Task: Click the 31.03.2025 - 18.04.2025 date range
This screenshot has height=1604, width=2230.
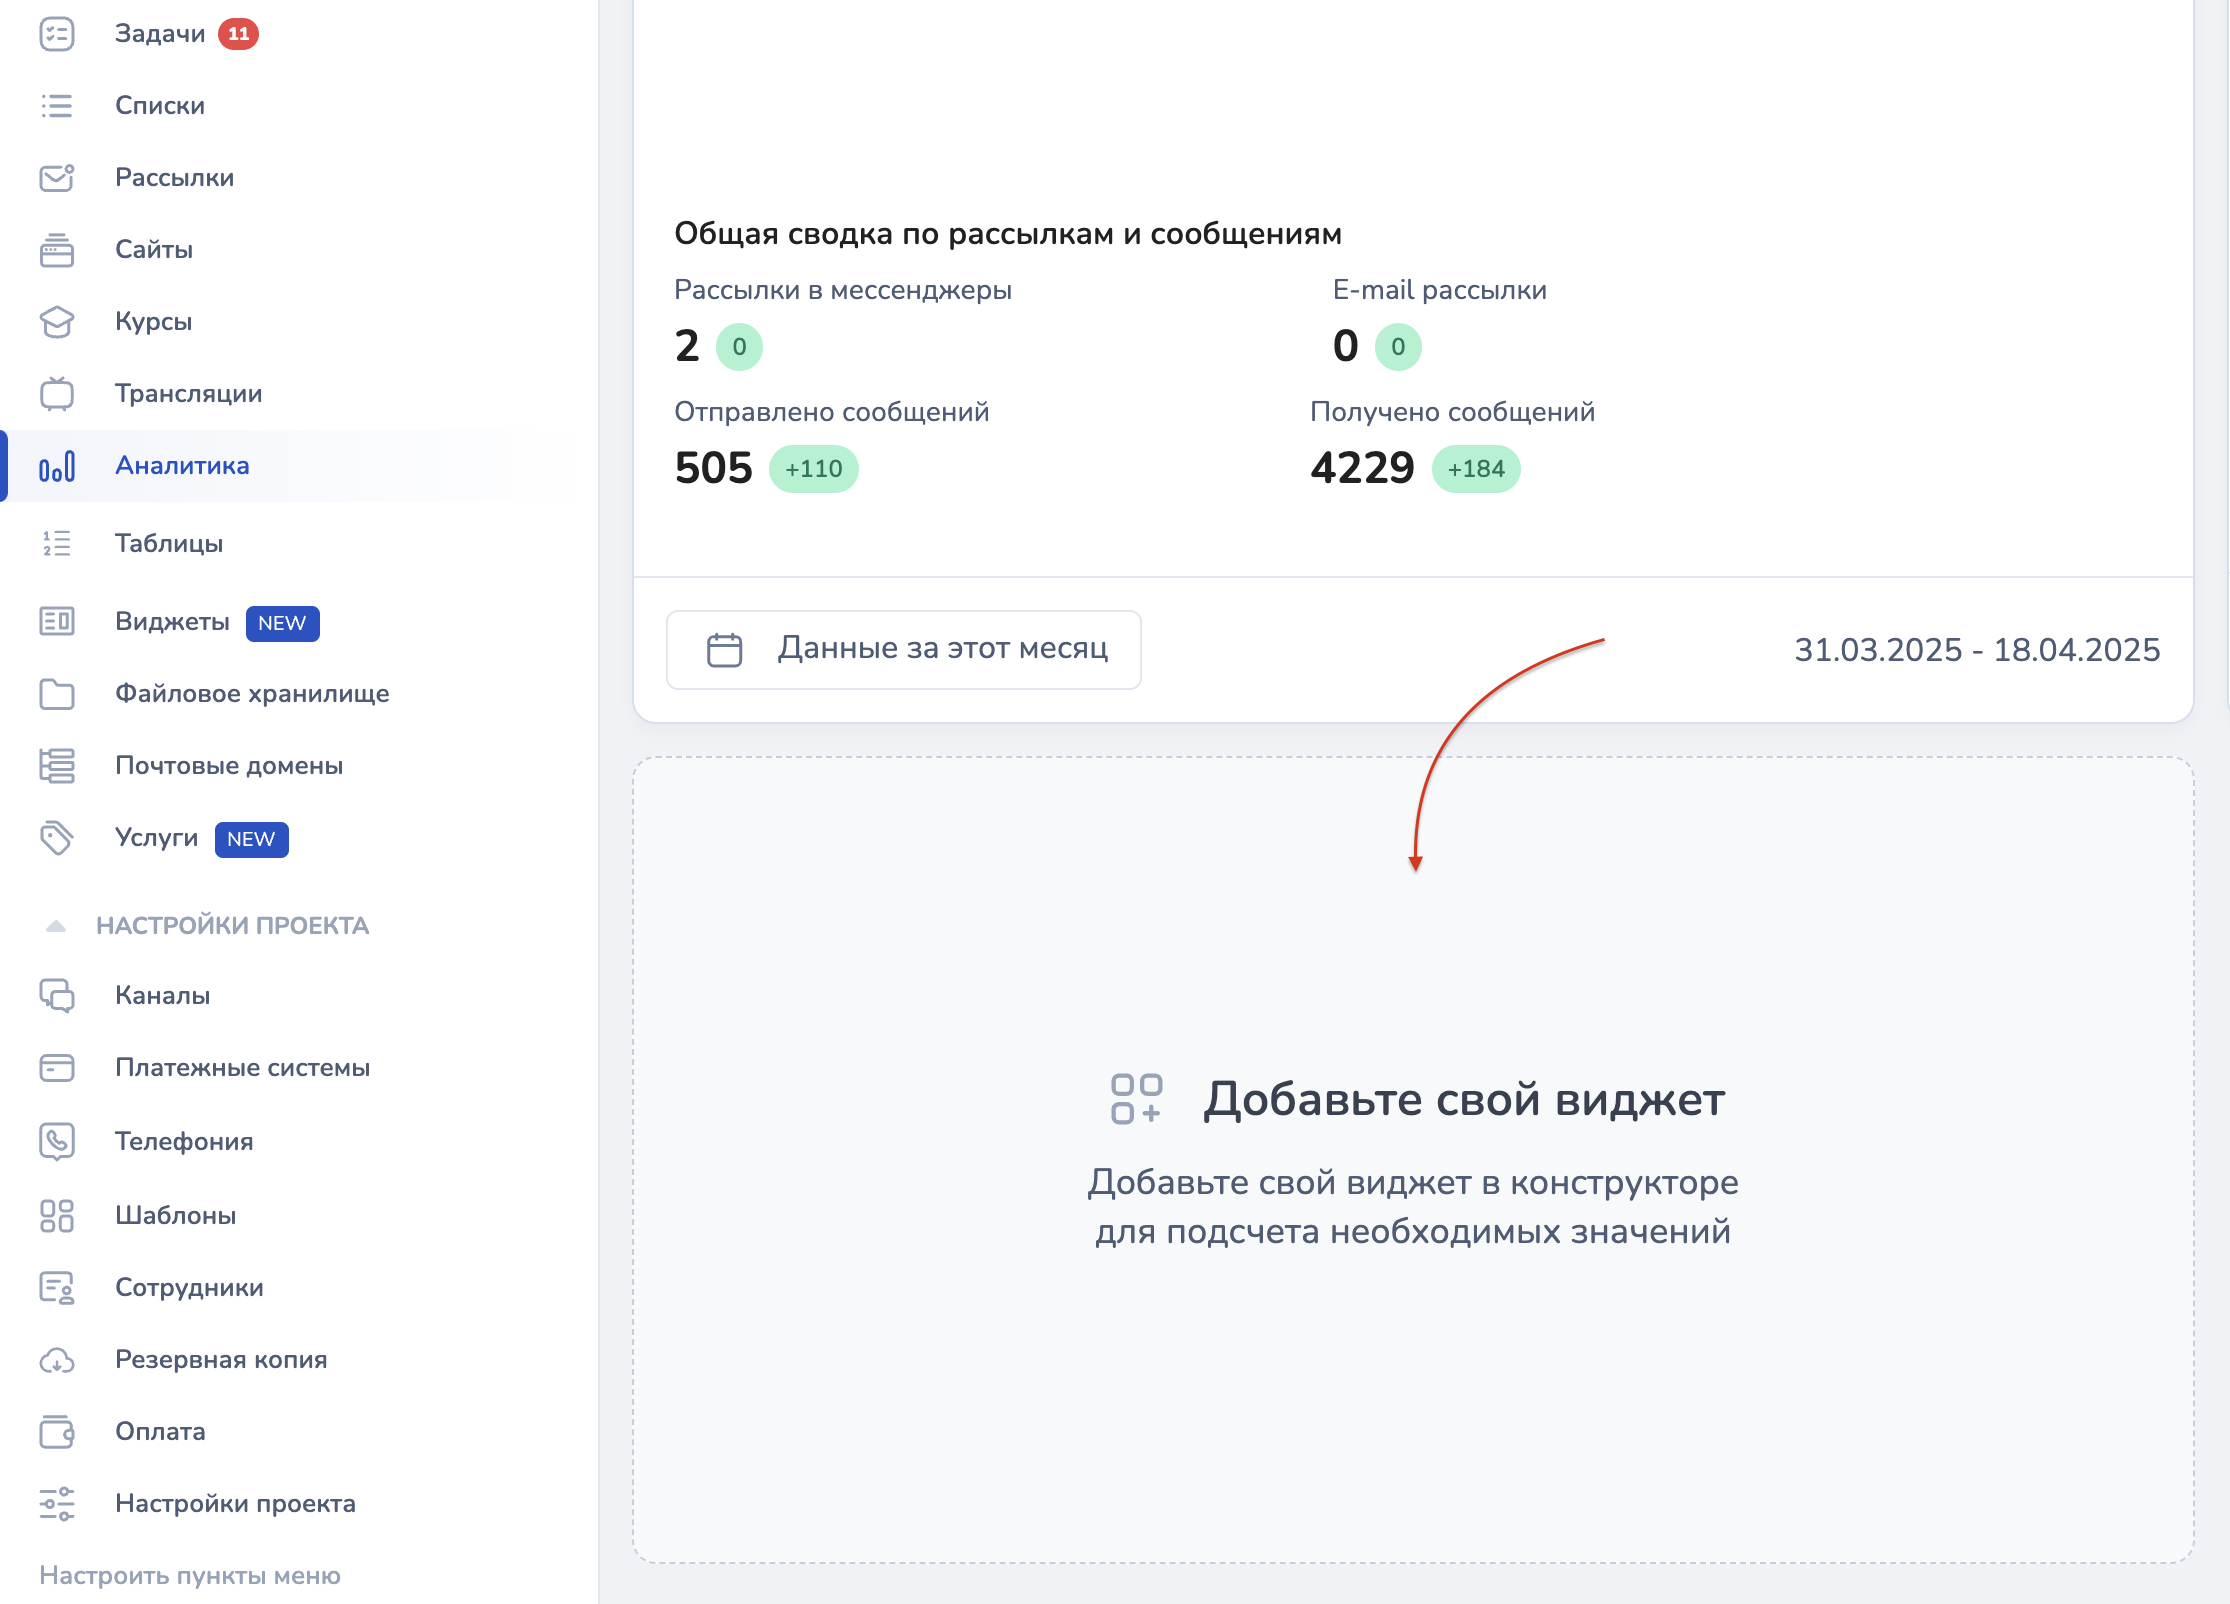Action: (1977, 650)
